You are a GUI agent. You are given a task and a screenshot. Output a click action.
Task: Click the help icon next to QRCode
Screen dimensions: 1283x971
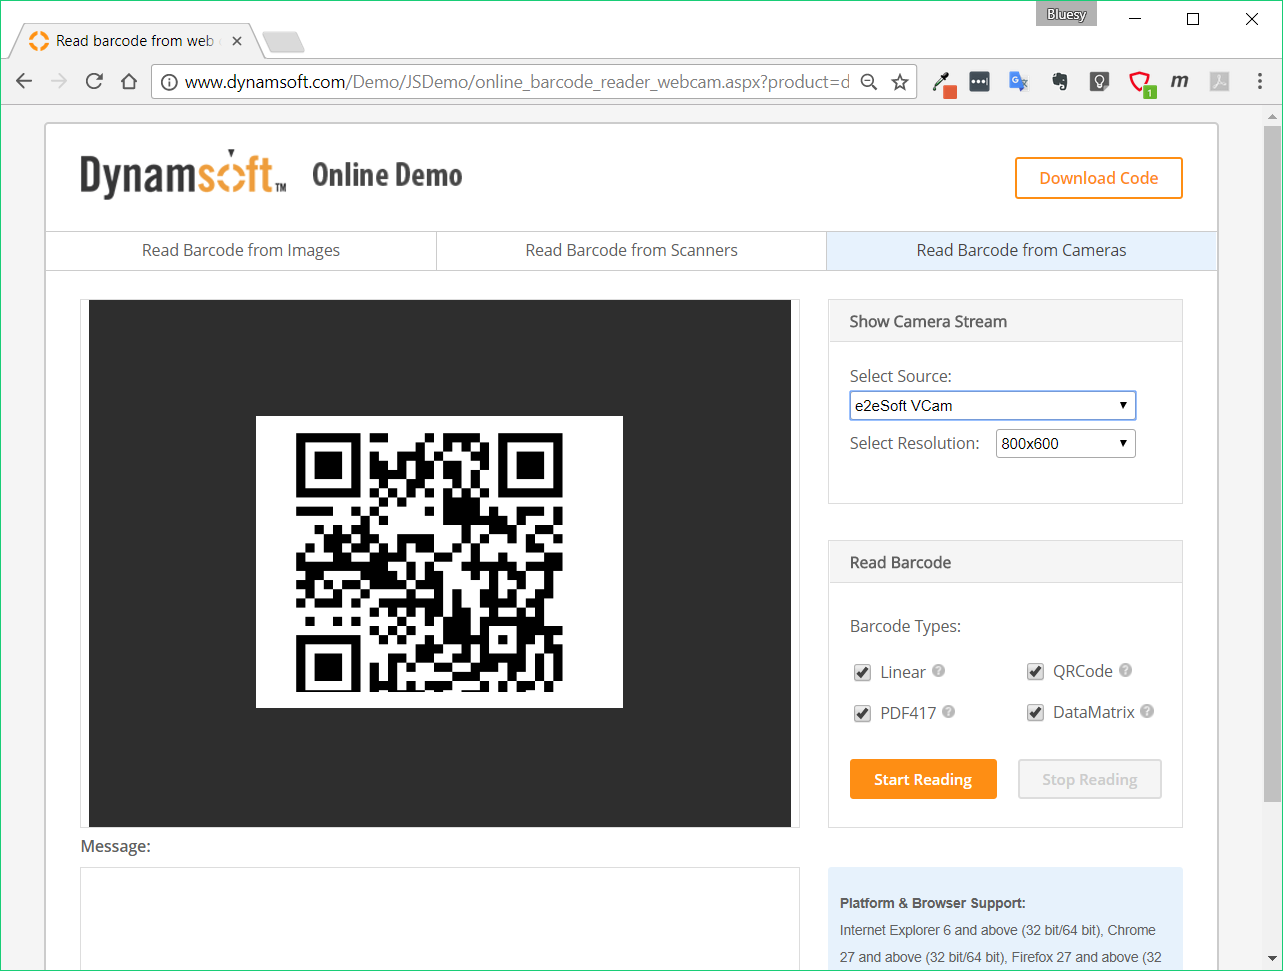tap(1125, 671)
